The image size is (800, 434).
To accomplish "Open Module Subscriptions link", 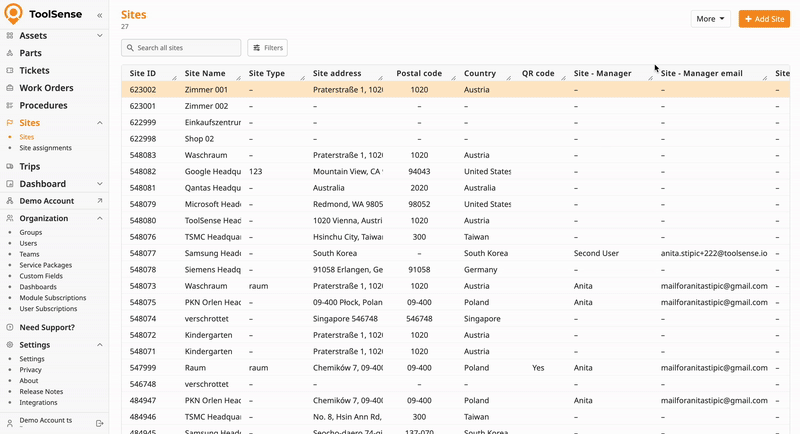I will click(53, 298).
